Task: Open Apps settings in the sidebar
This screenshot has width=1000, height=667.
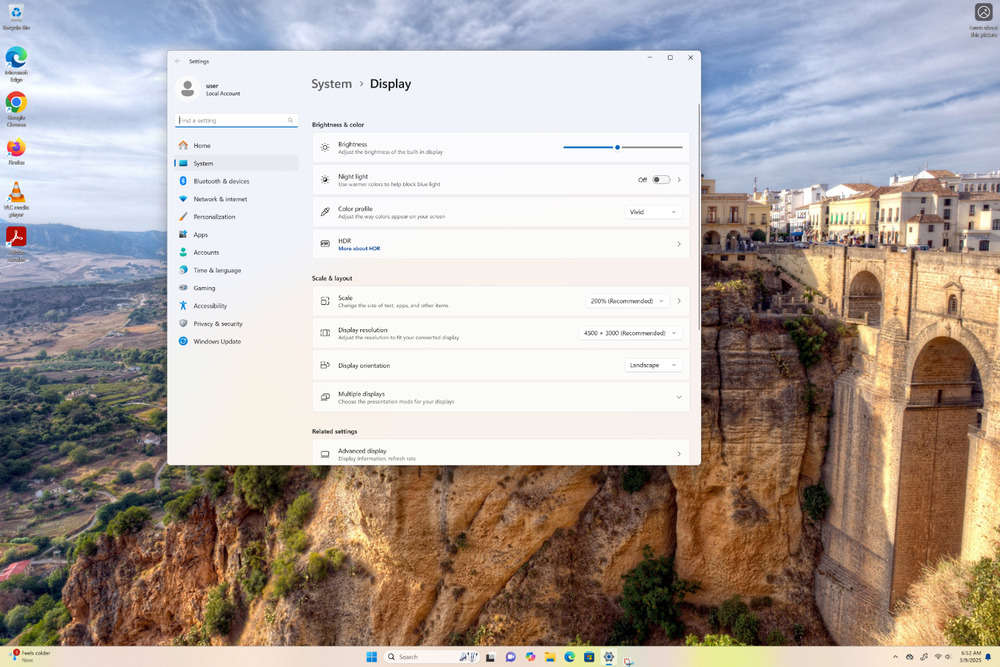Action: point(236,235)
